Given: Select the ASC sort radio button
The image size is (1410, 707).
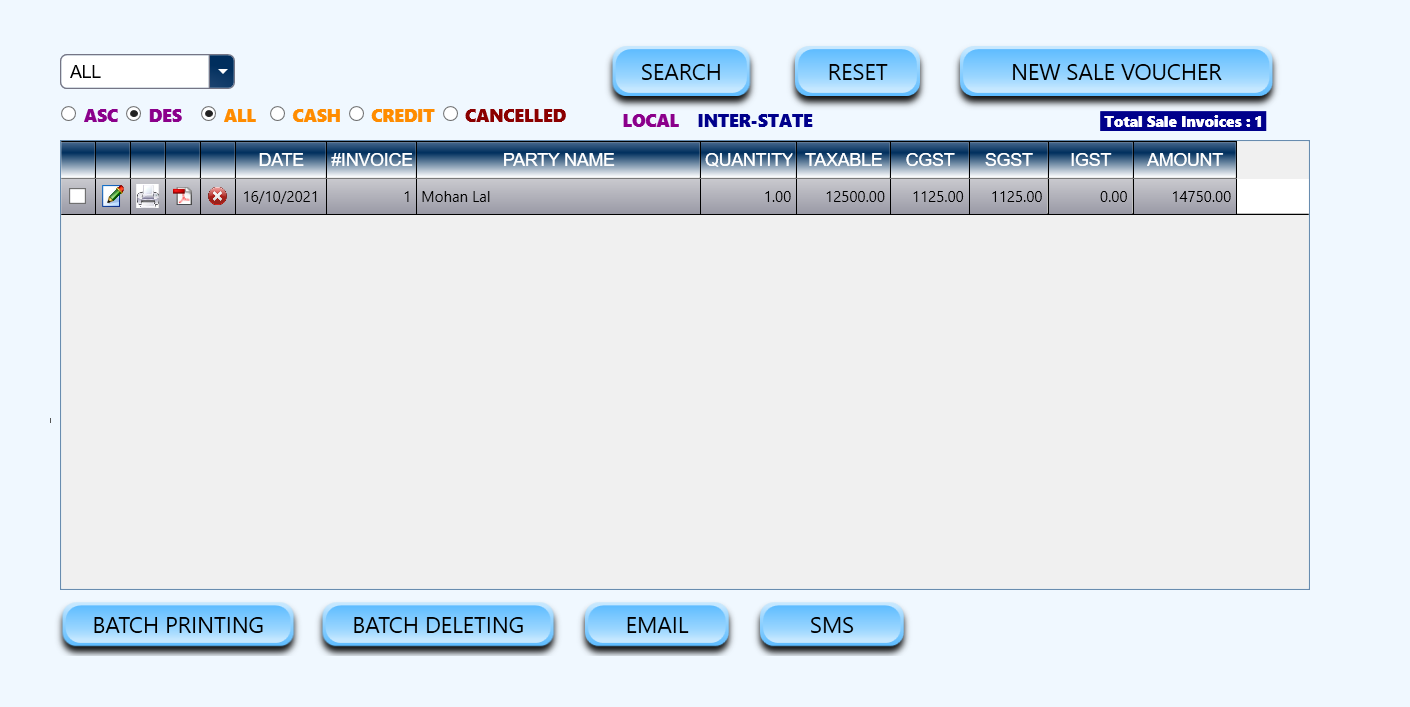Looking at the screenshot, I should tap(69, 114).
